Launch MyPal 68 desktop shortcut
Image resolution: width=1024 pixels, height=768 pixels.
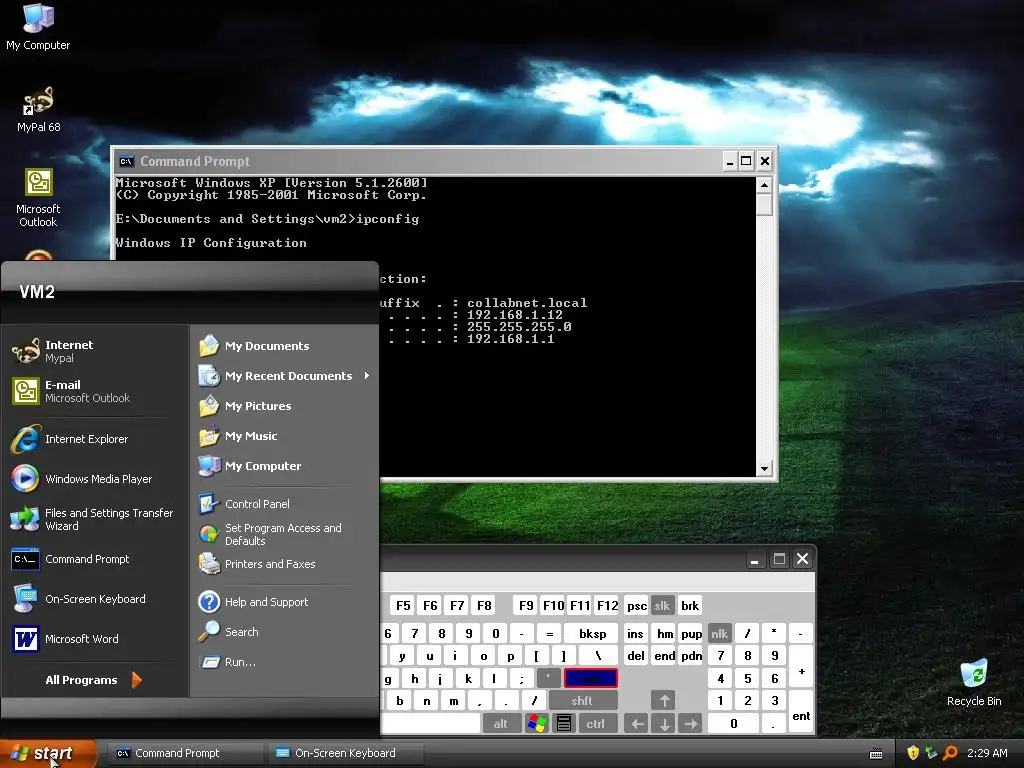pos(39,110)
